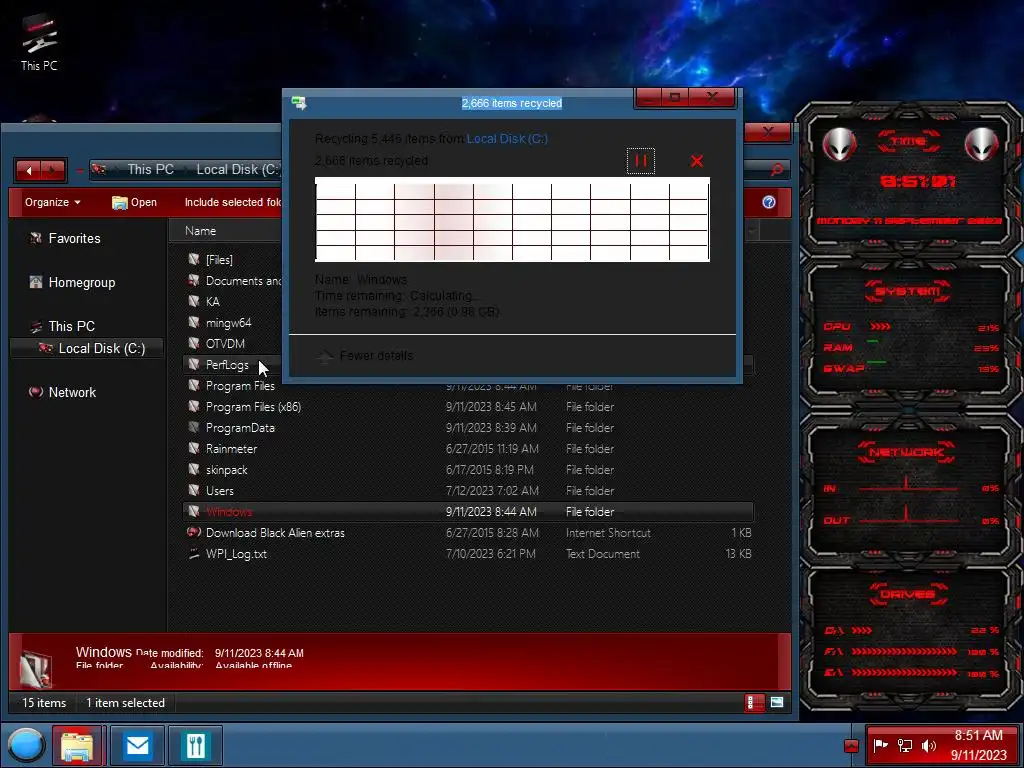
Task: Open Explorer help icon
Action: tap(769, 202)
